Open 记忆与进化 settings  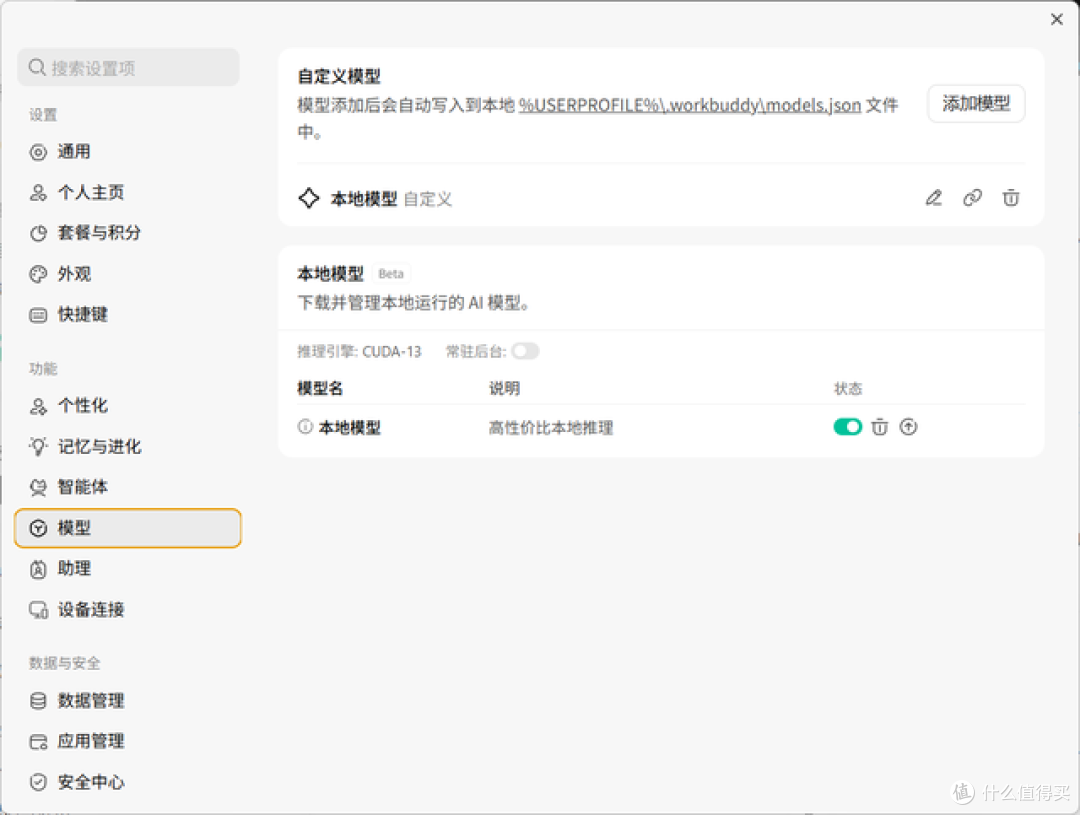pos(128,446)
